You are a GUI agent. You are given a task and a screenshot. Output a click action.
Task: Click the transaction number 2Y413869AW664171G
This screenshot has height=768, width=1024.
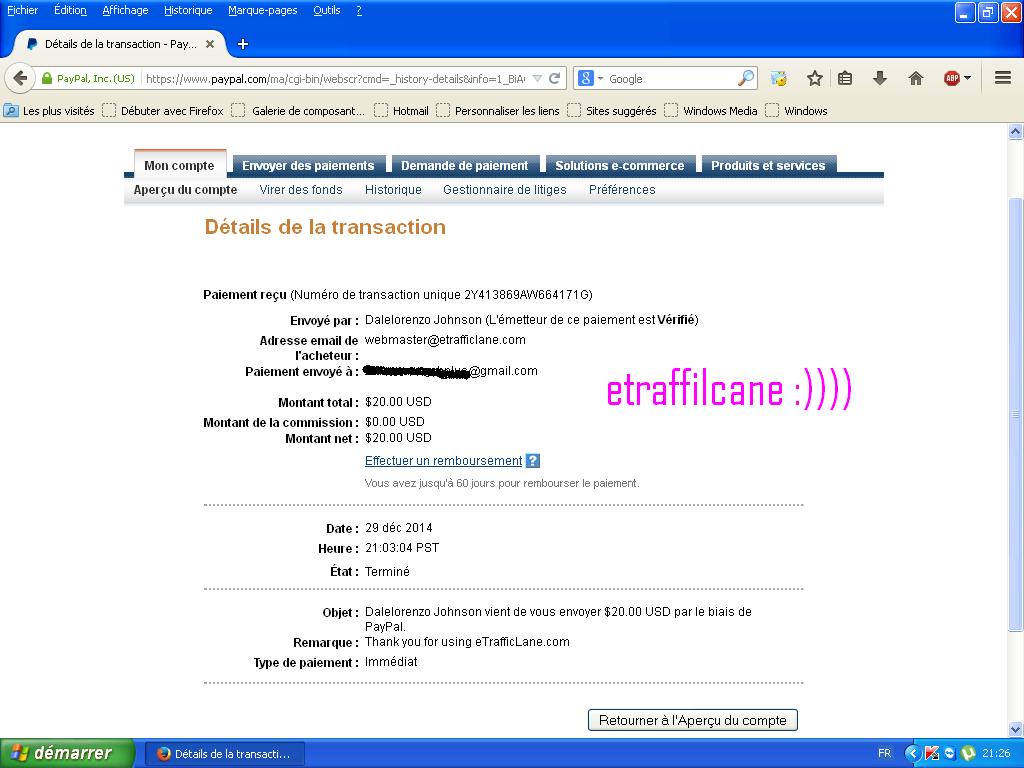(x=526, y=295)
